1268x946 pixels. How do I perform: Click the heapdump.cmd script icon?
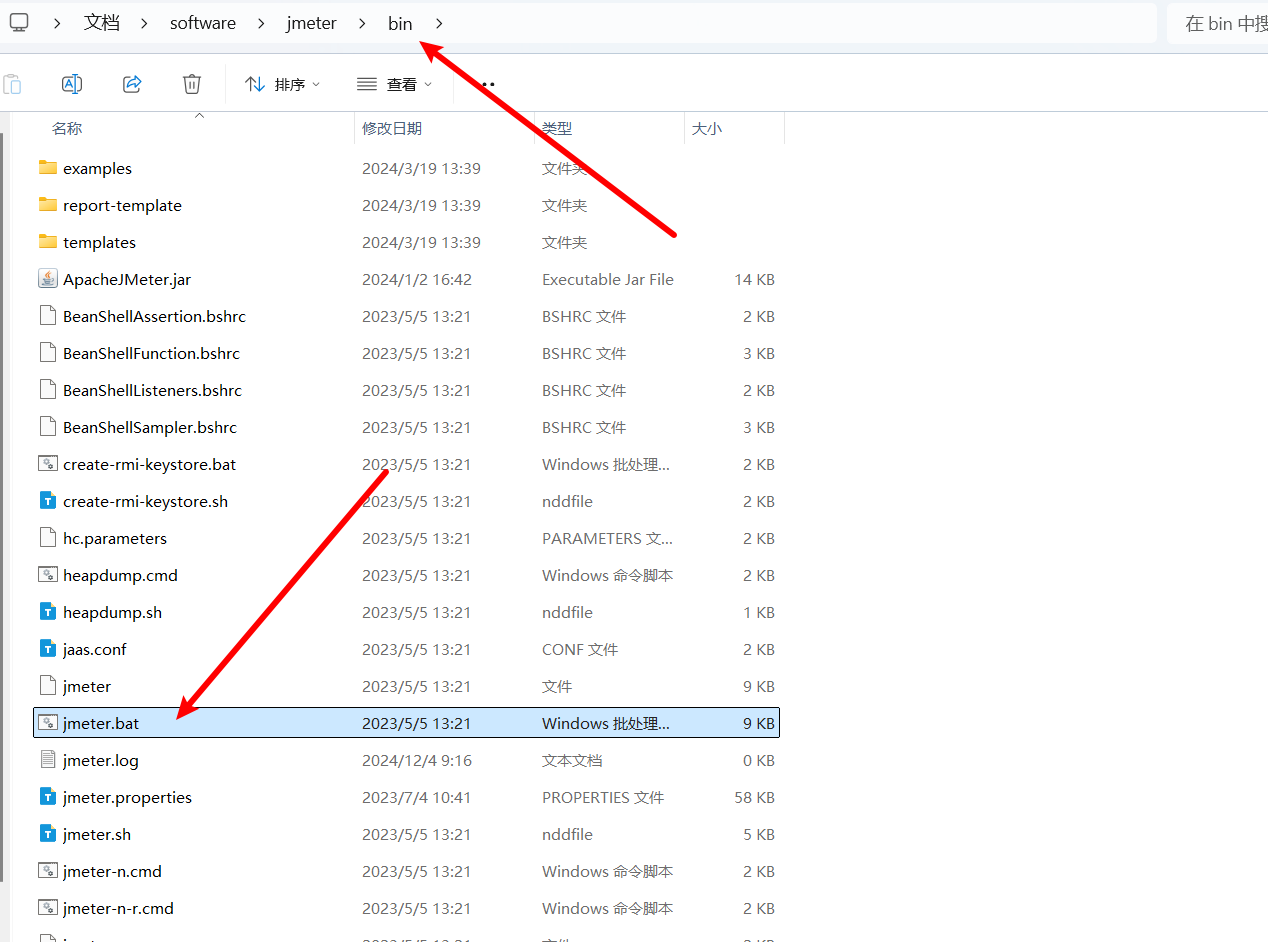tap(48, 575)
